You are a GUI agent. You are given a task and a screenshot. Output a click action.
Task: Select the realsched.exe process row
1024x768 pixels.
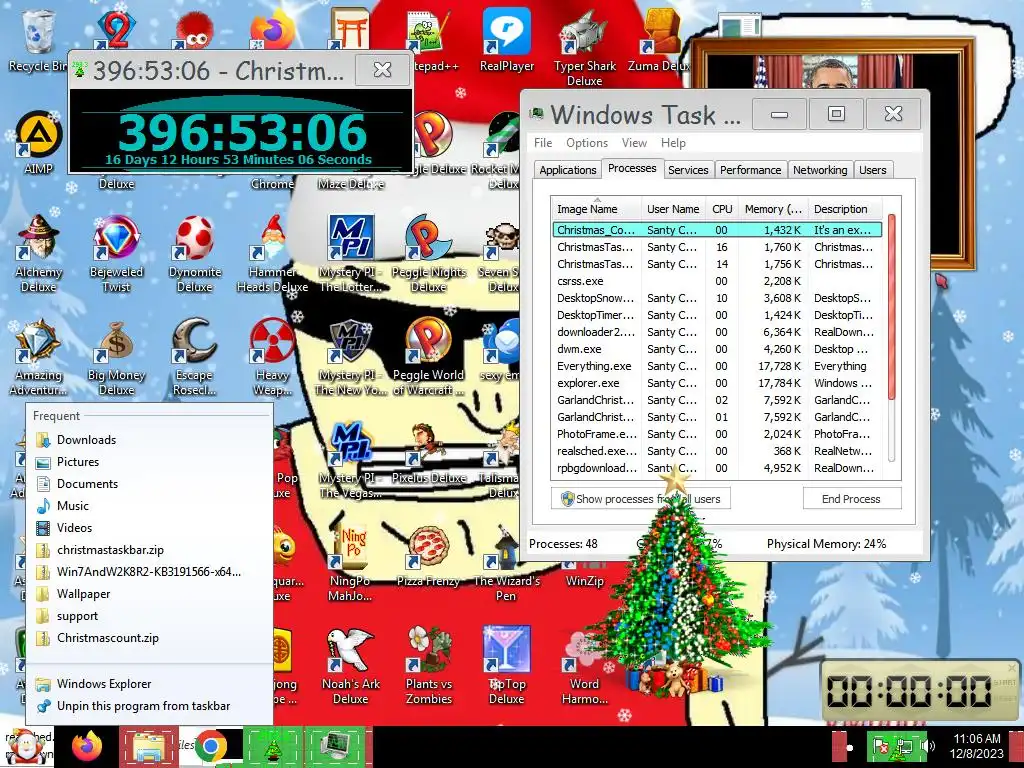point(717,451)
